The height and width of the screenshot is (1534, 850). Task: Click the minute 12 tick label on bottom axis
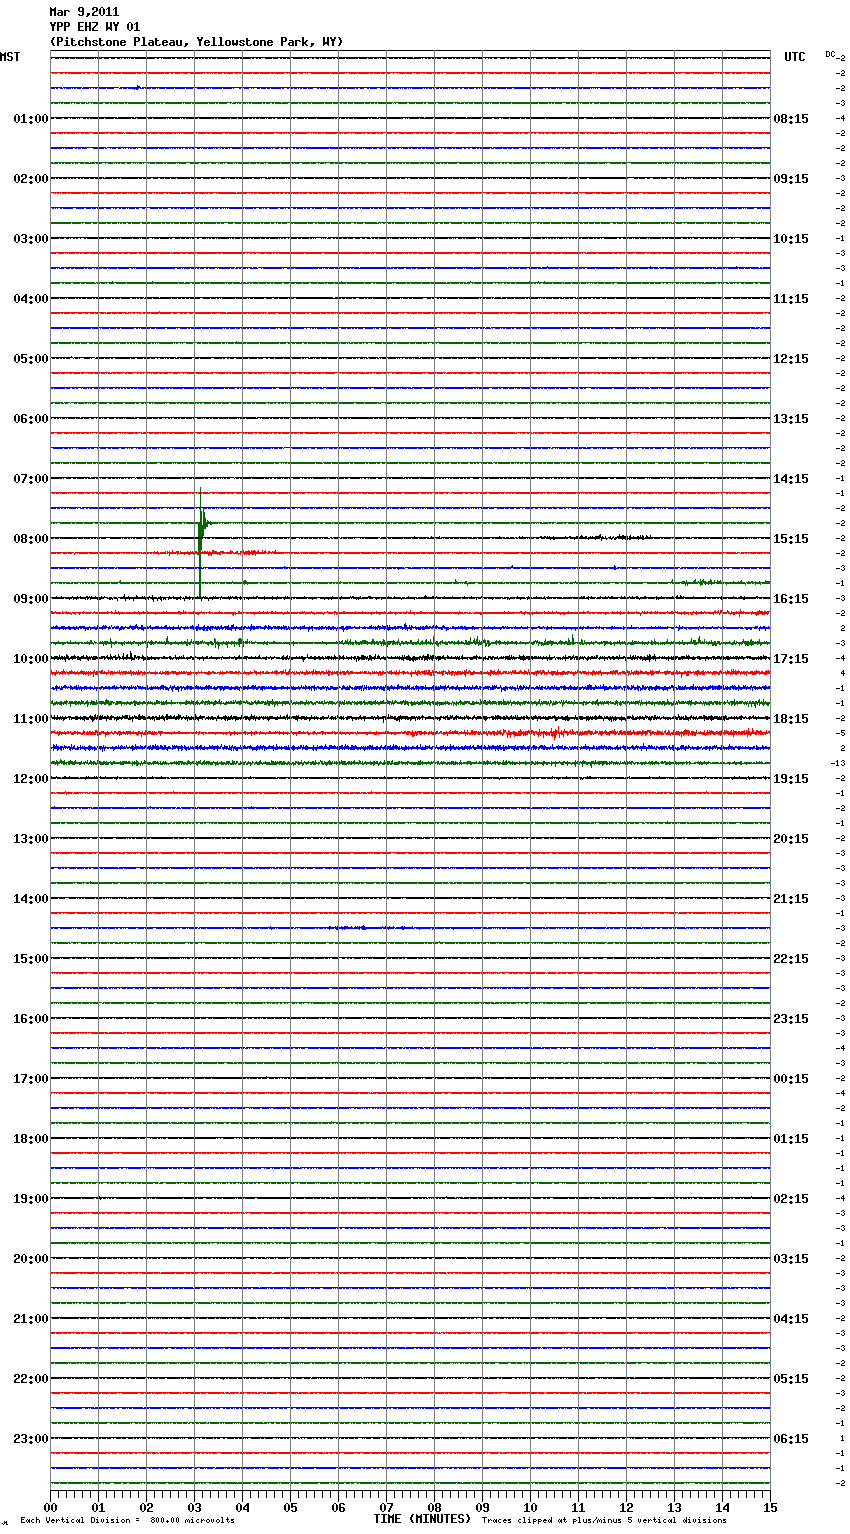[x=626, y=1507]
